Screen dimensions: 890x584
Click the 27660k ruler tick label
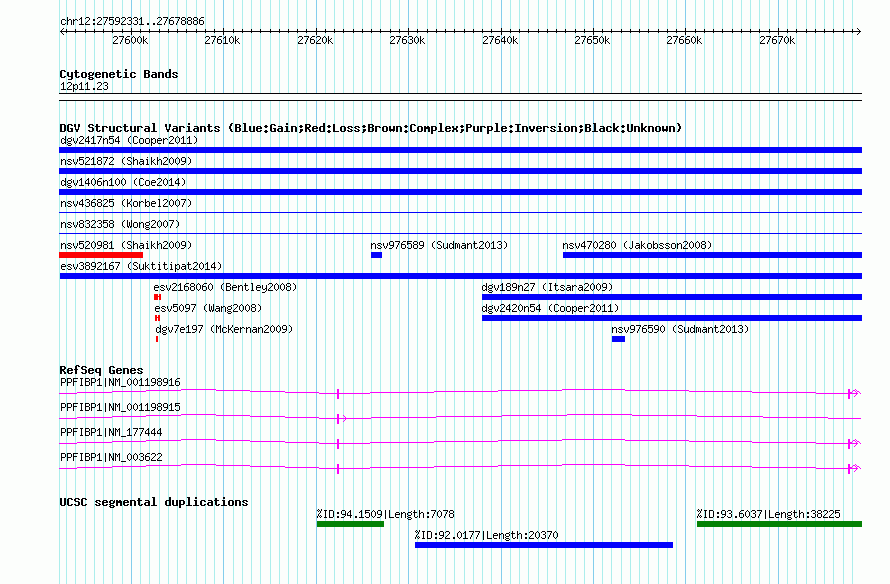(684, 41)
